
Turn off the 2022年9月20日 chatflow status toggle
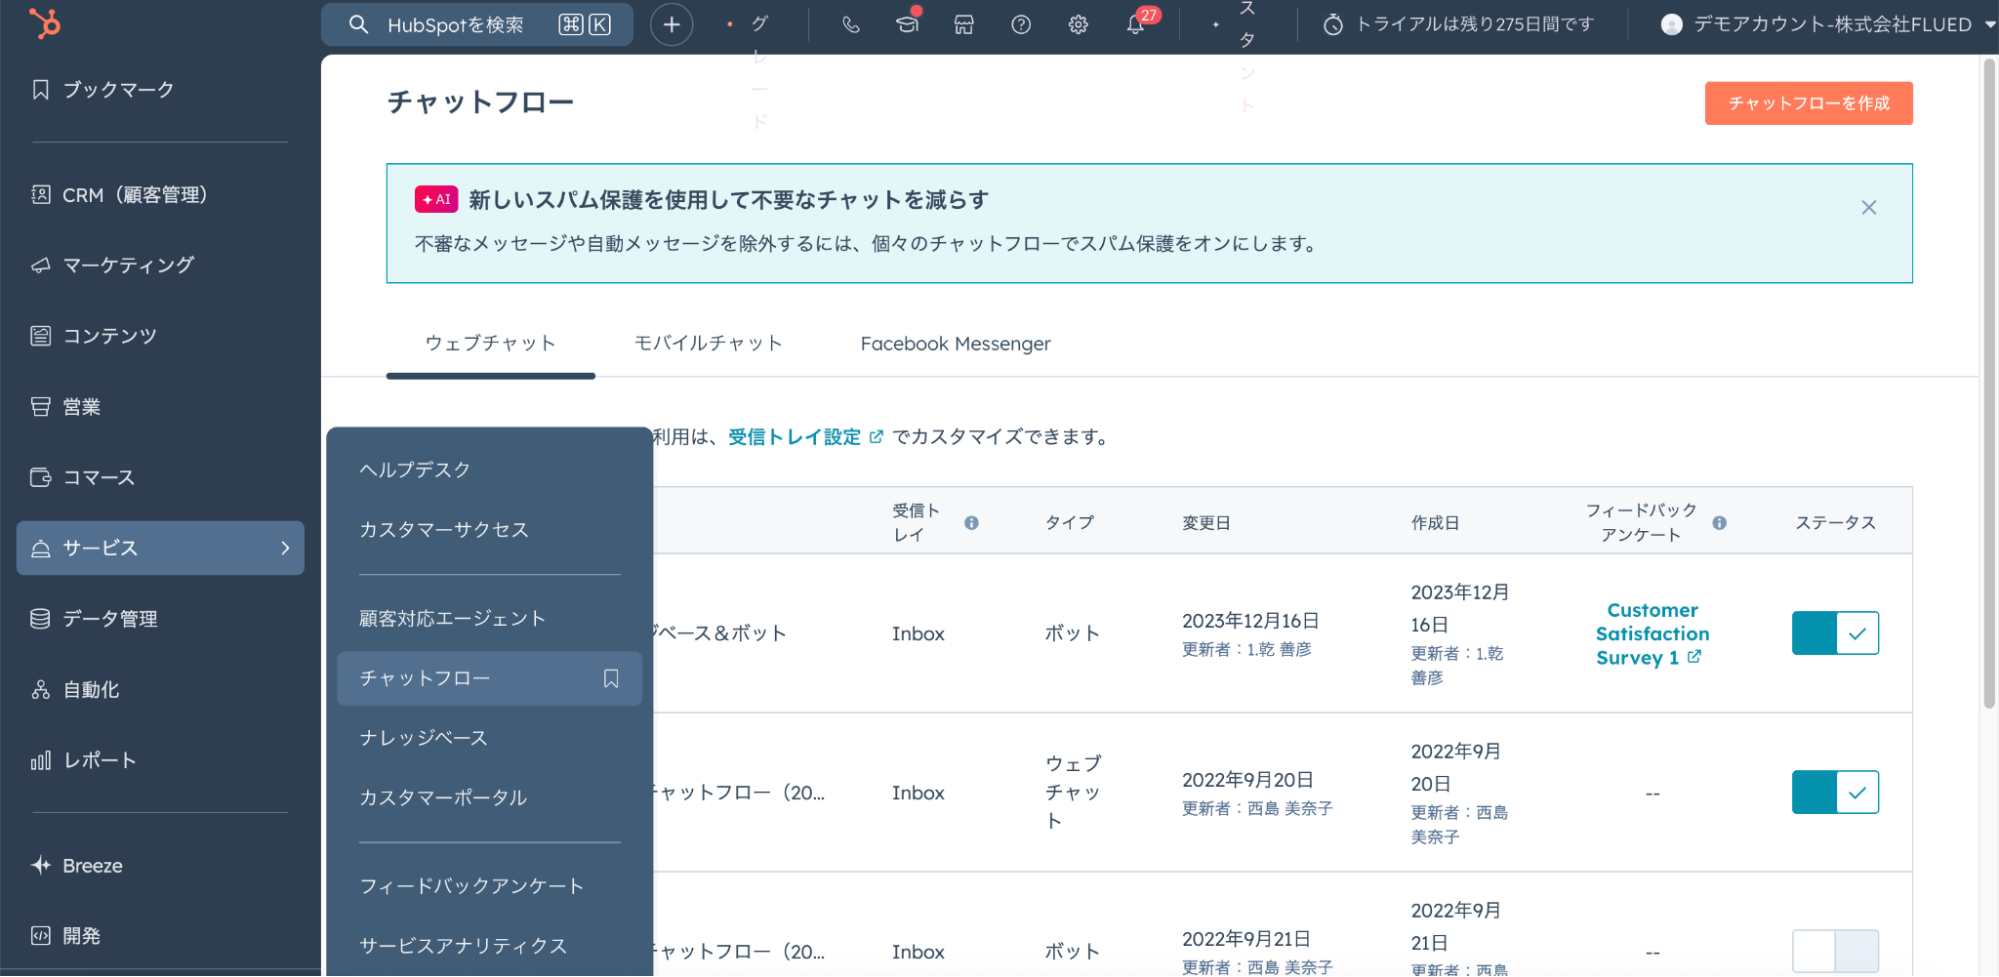1835,792
